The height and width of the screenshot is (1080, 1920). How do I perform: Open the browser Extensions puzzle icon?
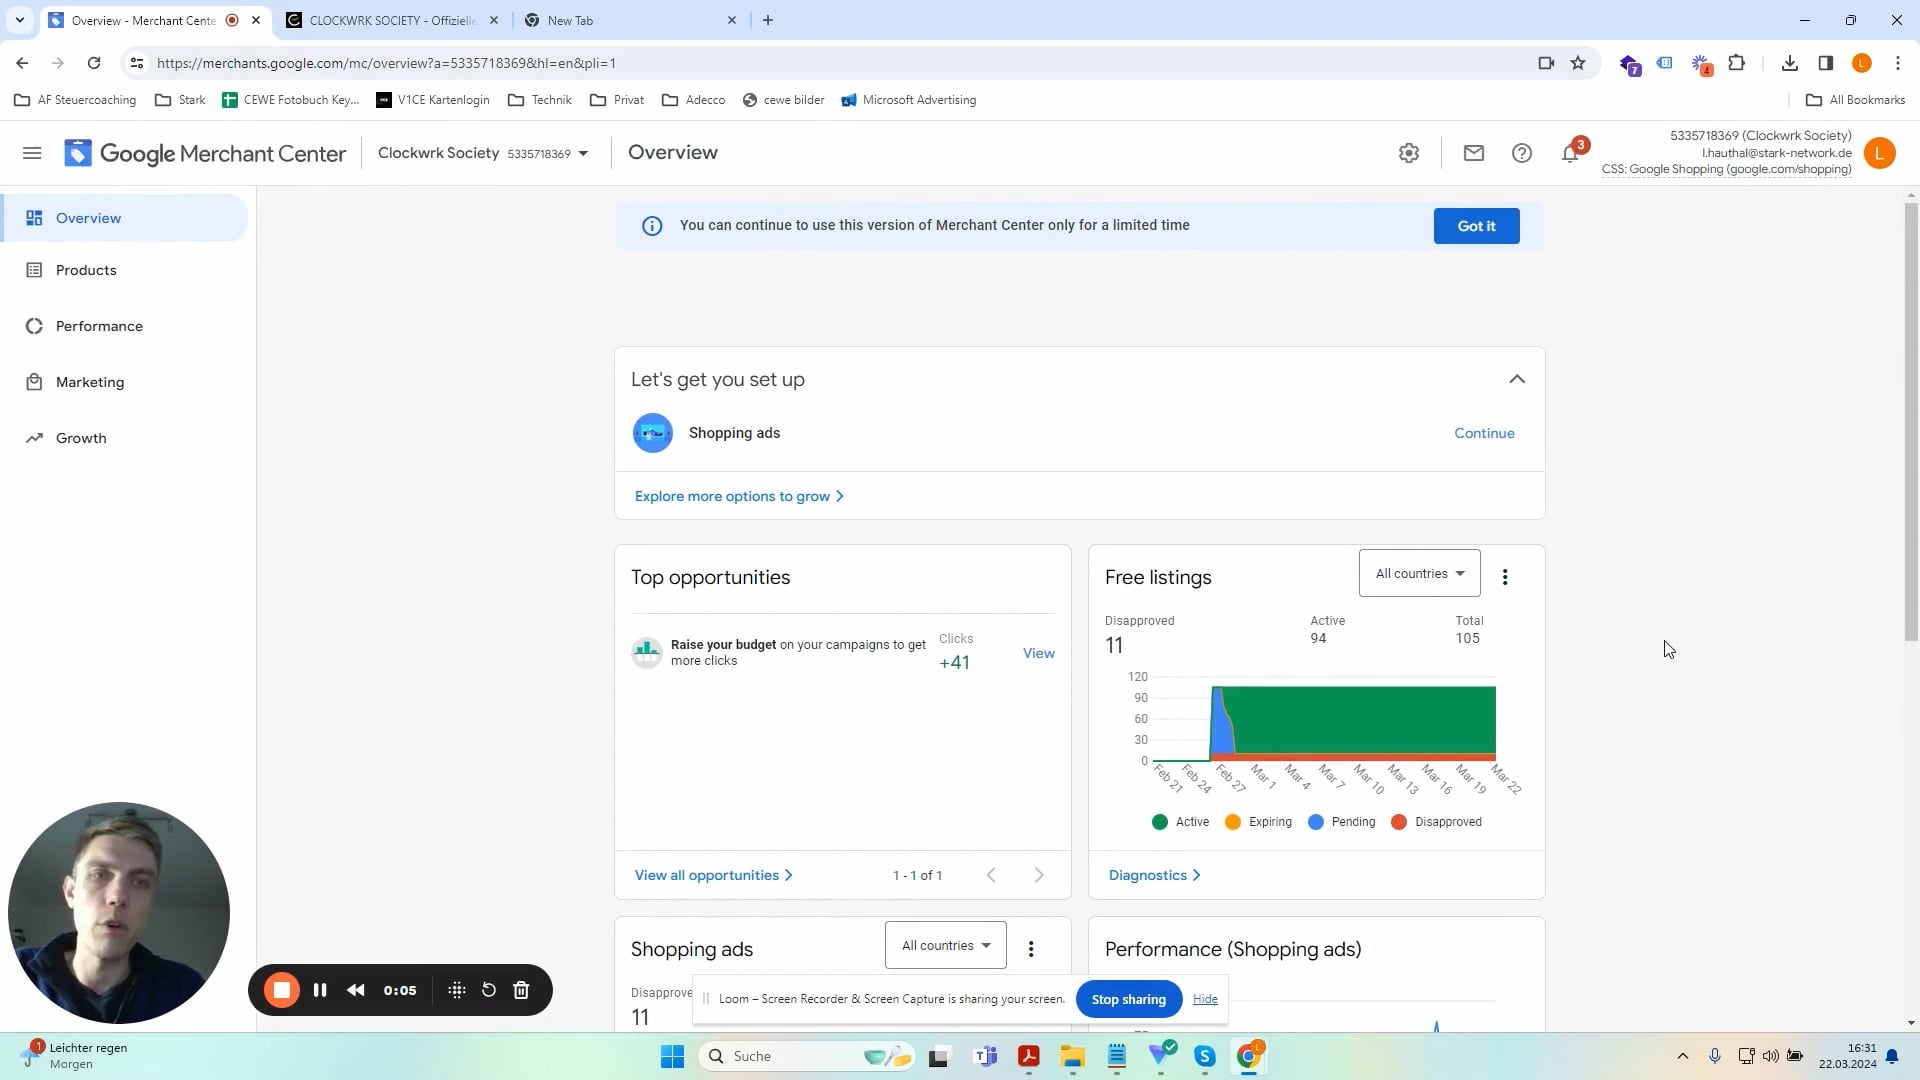pos(1737,63)
